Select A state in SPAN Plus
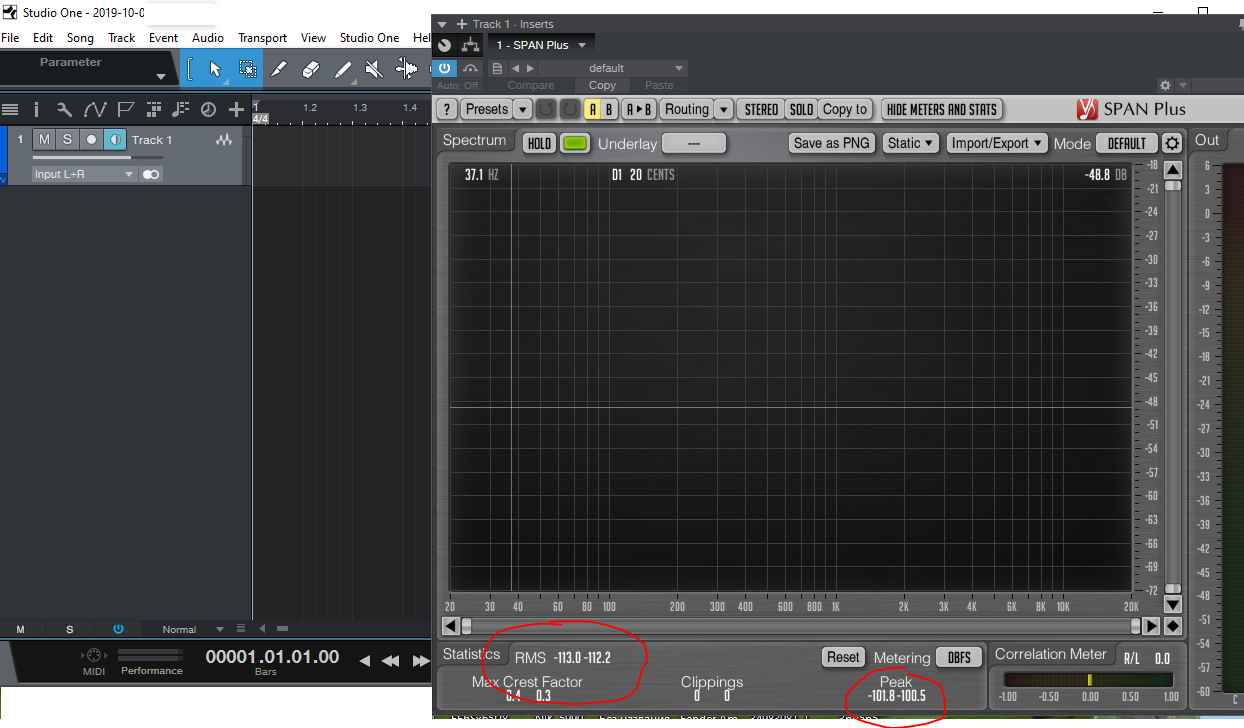 (593, 109)
